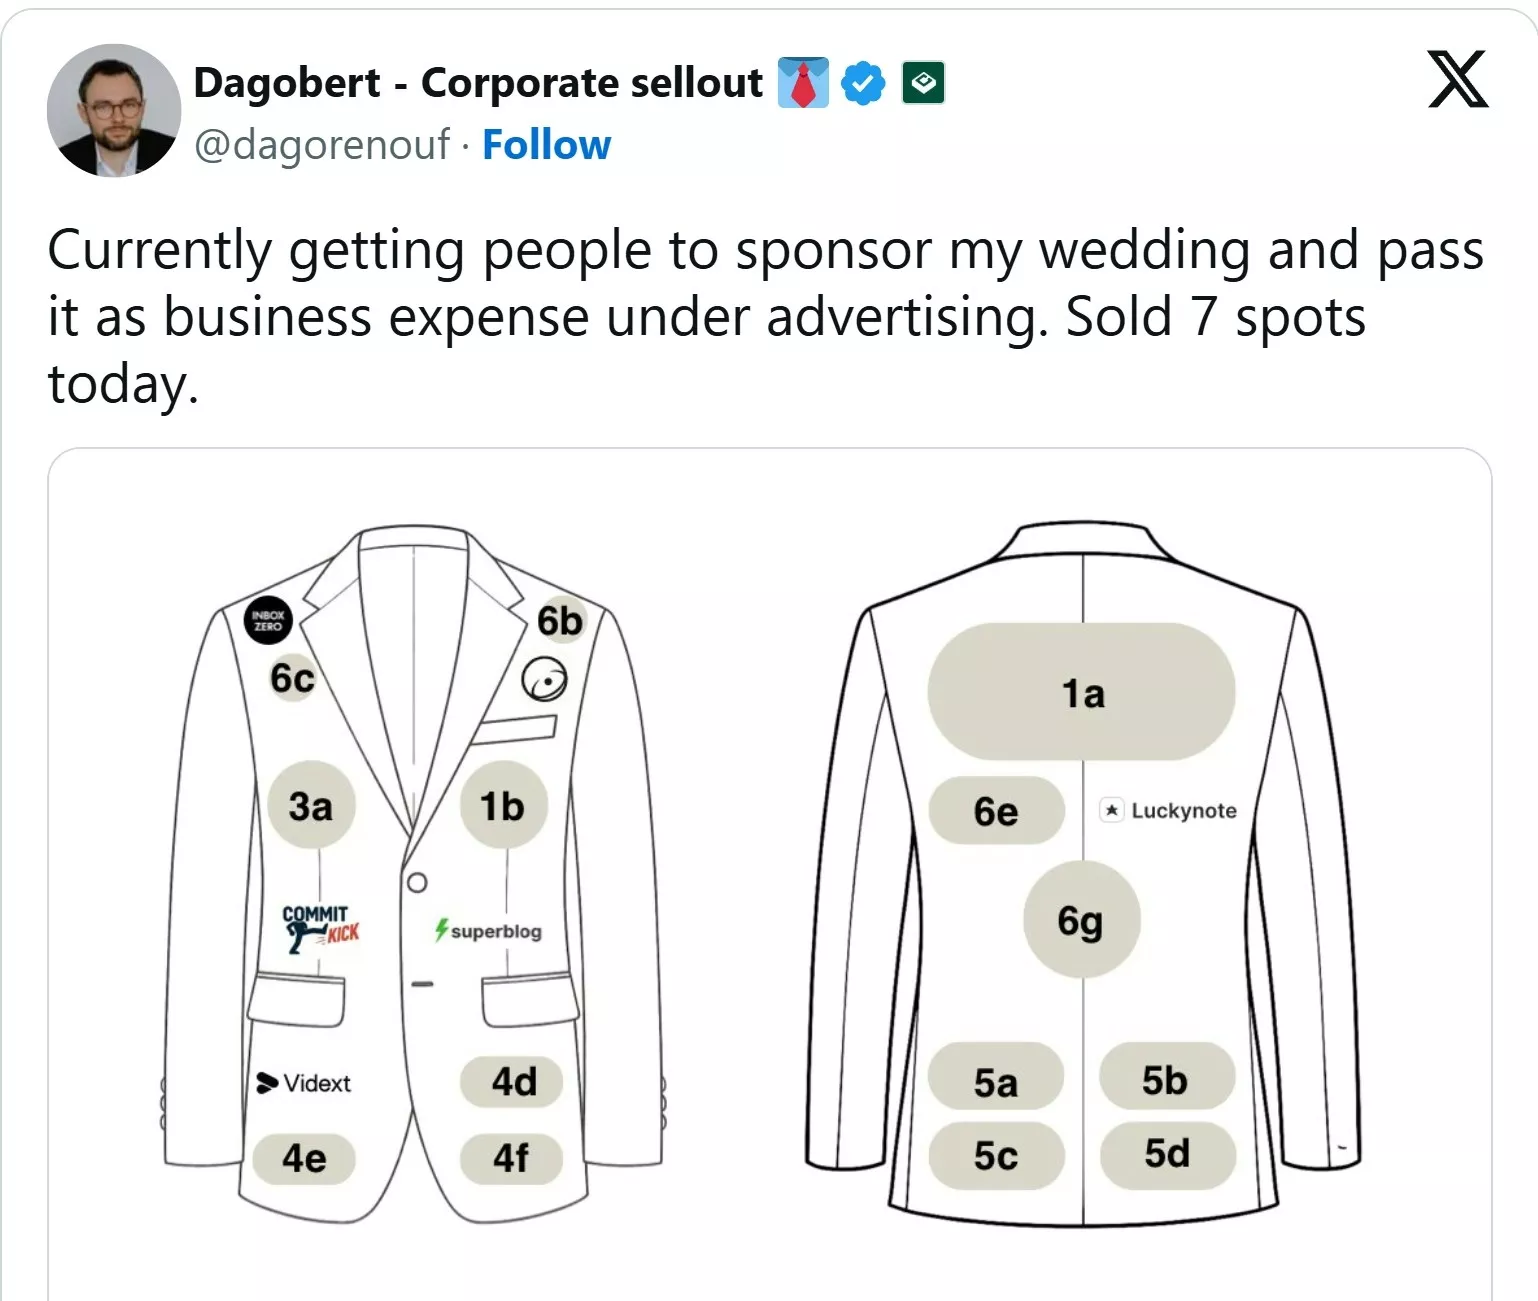Click the green affiliation badge icon
This screenshot has height=1301, width=1538.
[x=923, y=83]
